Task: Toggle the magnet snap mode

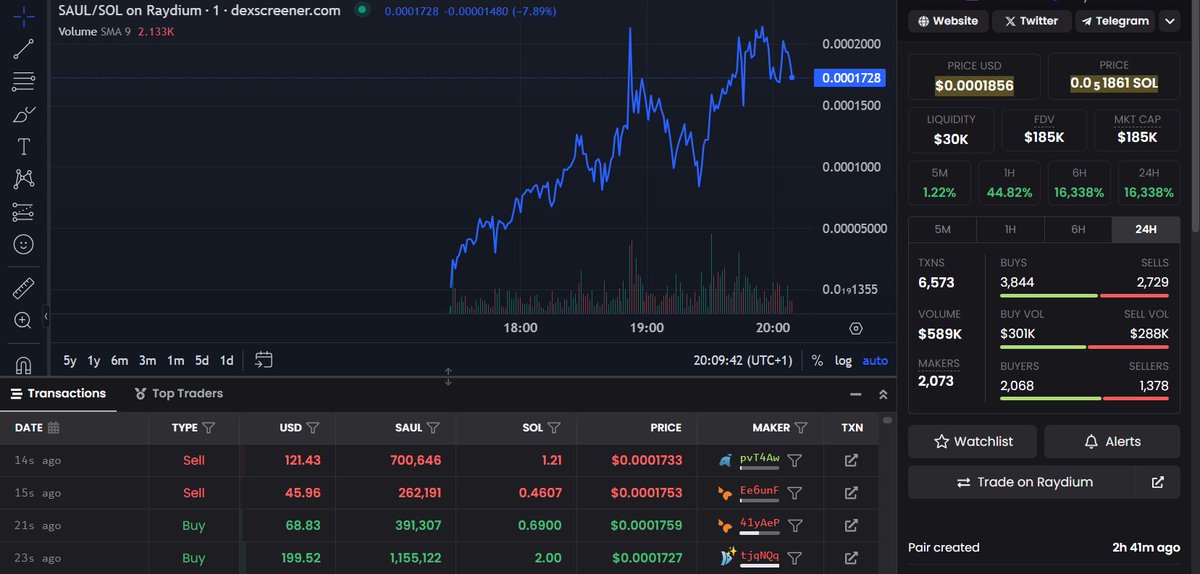Action: point(23,364)
